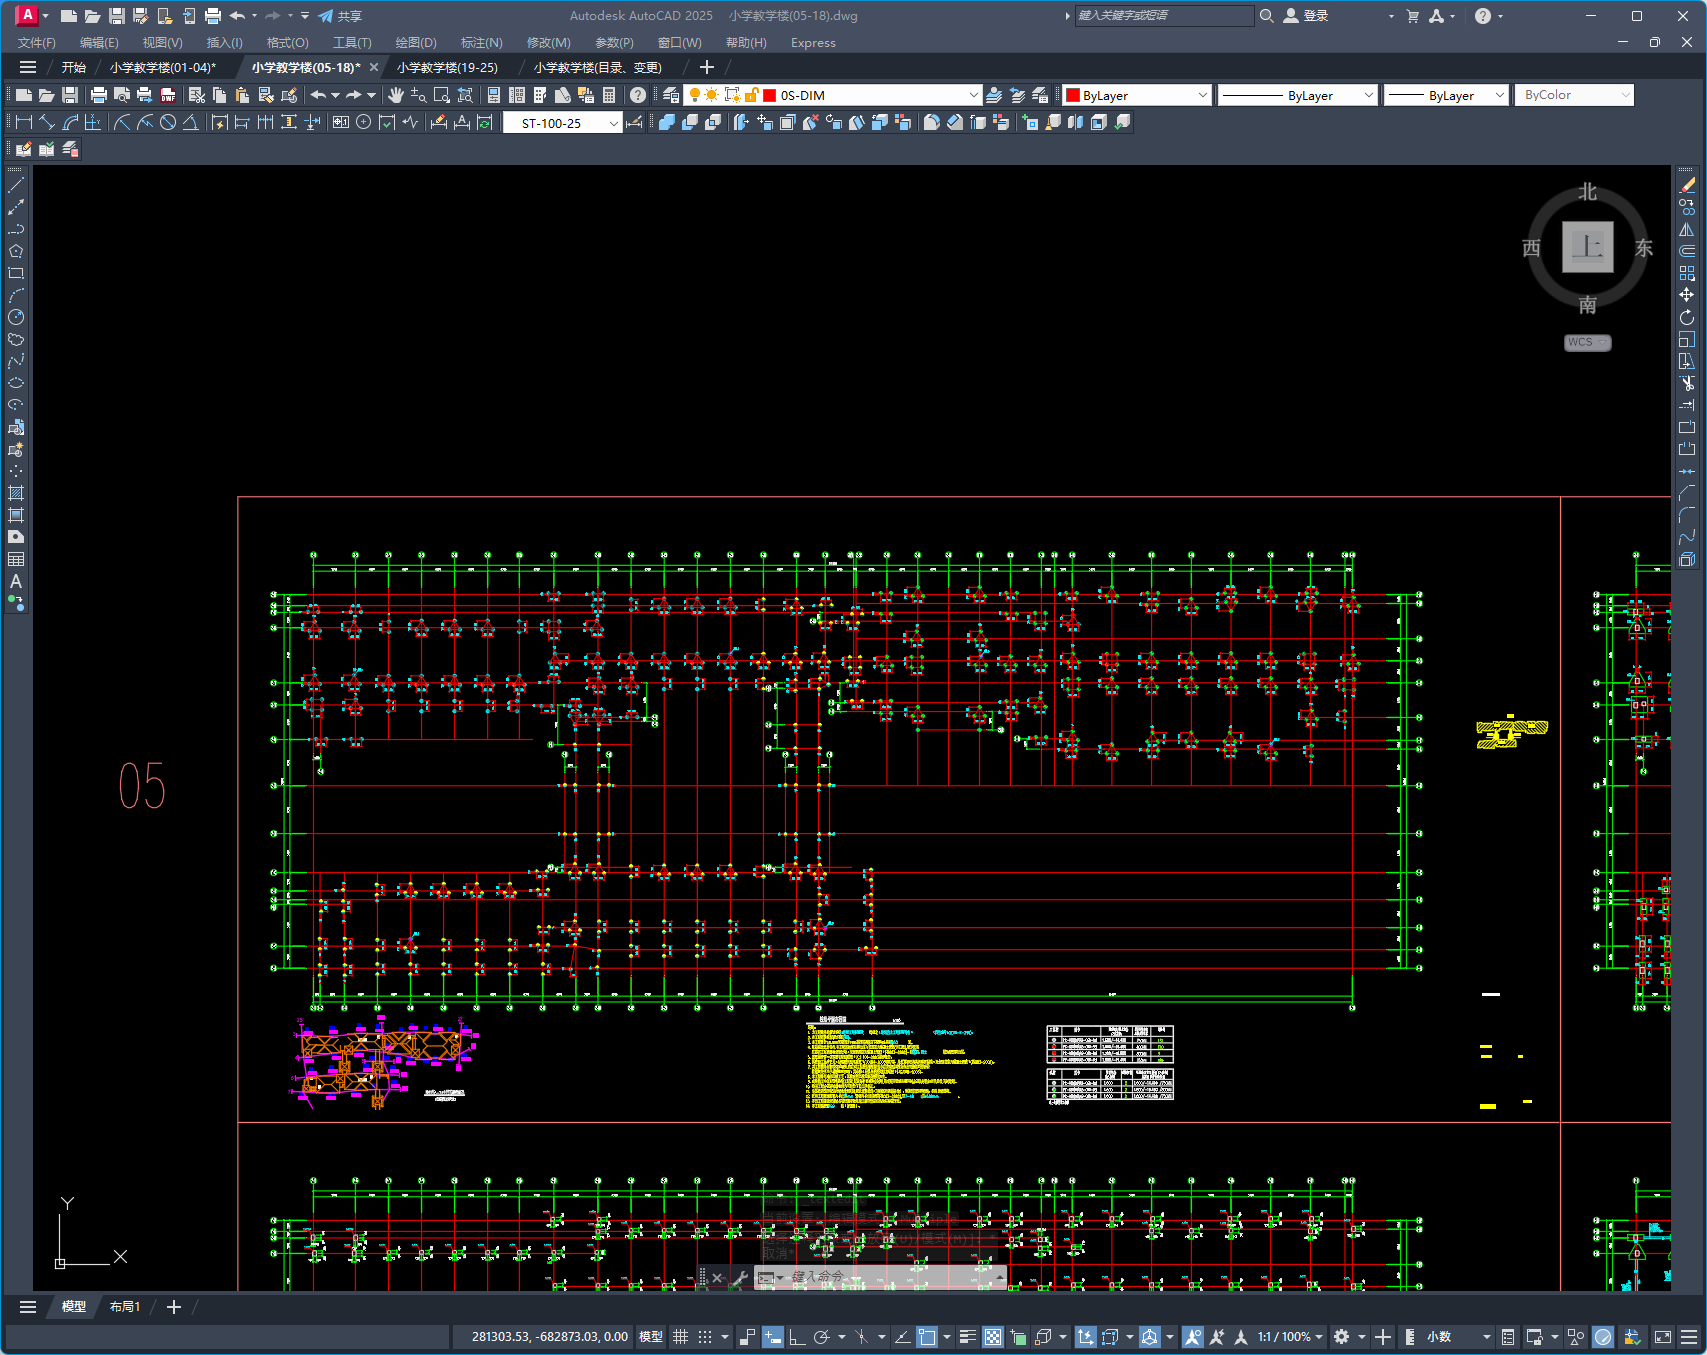Toggle the drawing grid display

coord(681,1336)
